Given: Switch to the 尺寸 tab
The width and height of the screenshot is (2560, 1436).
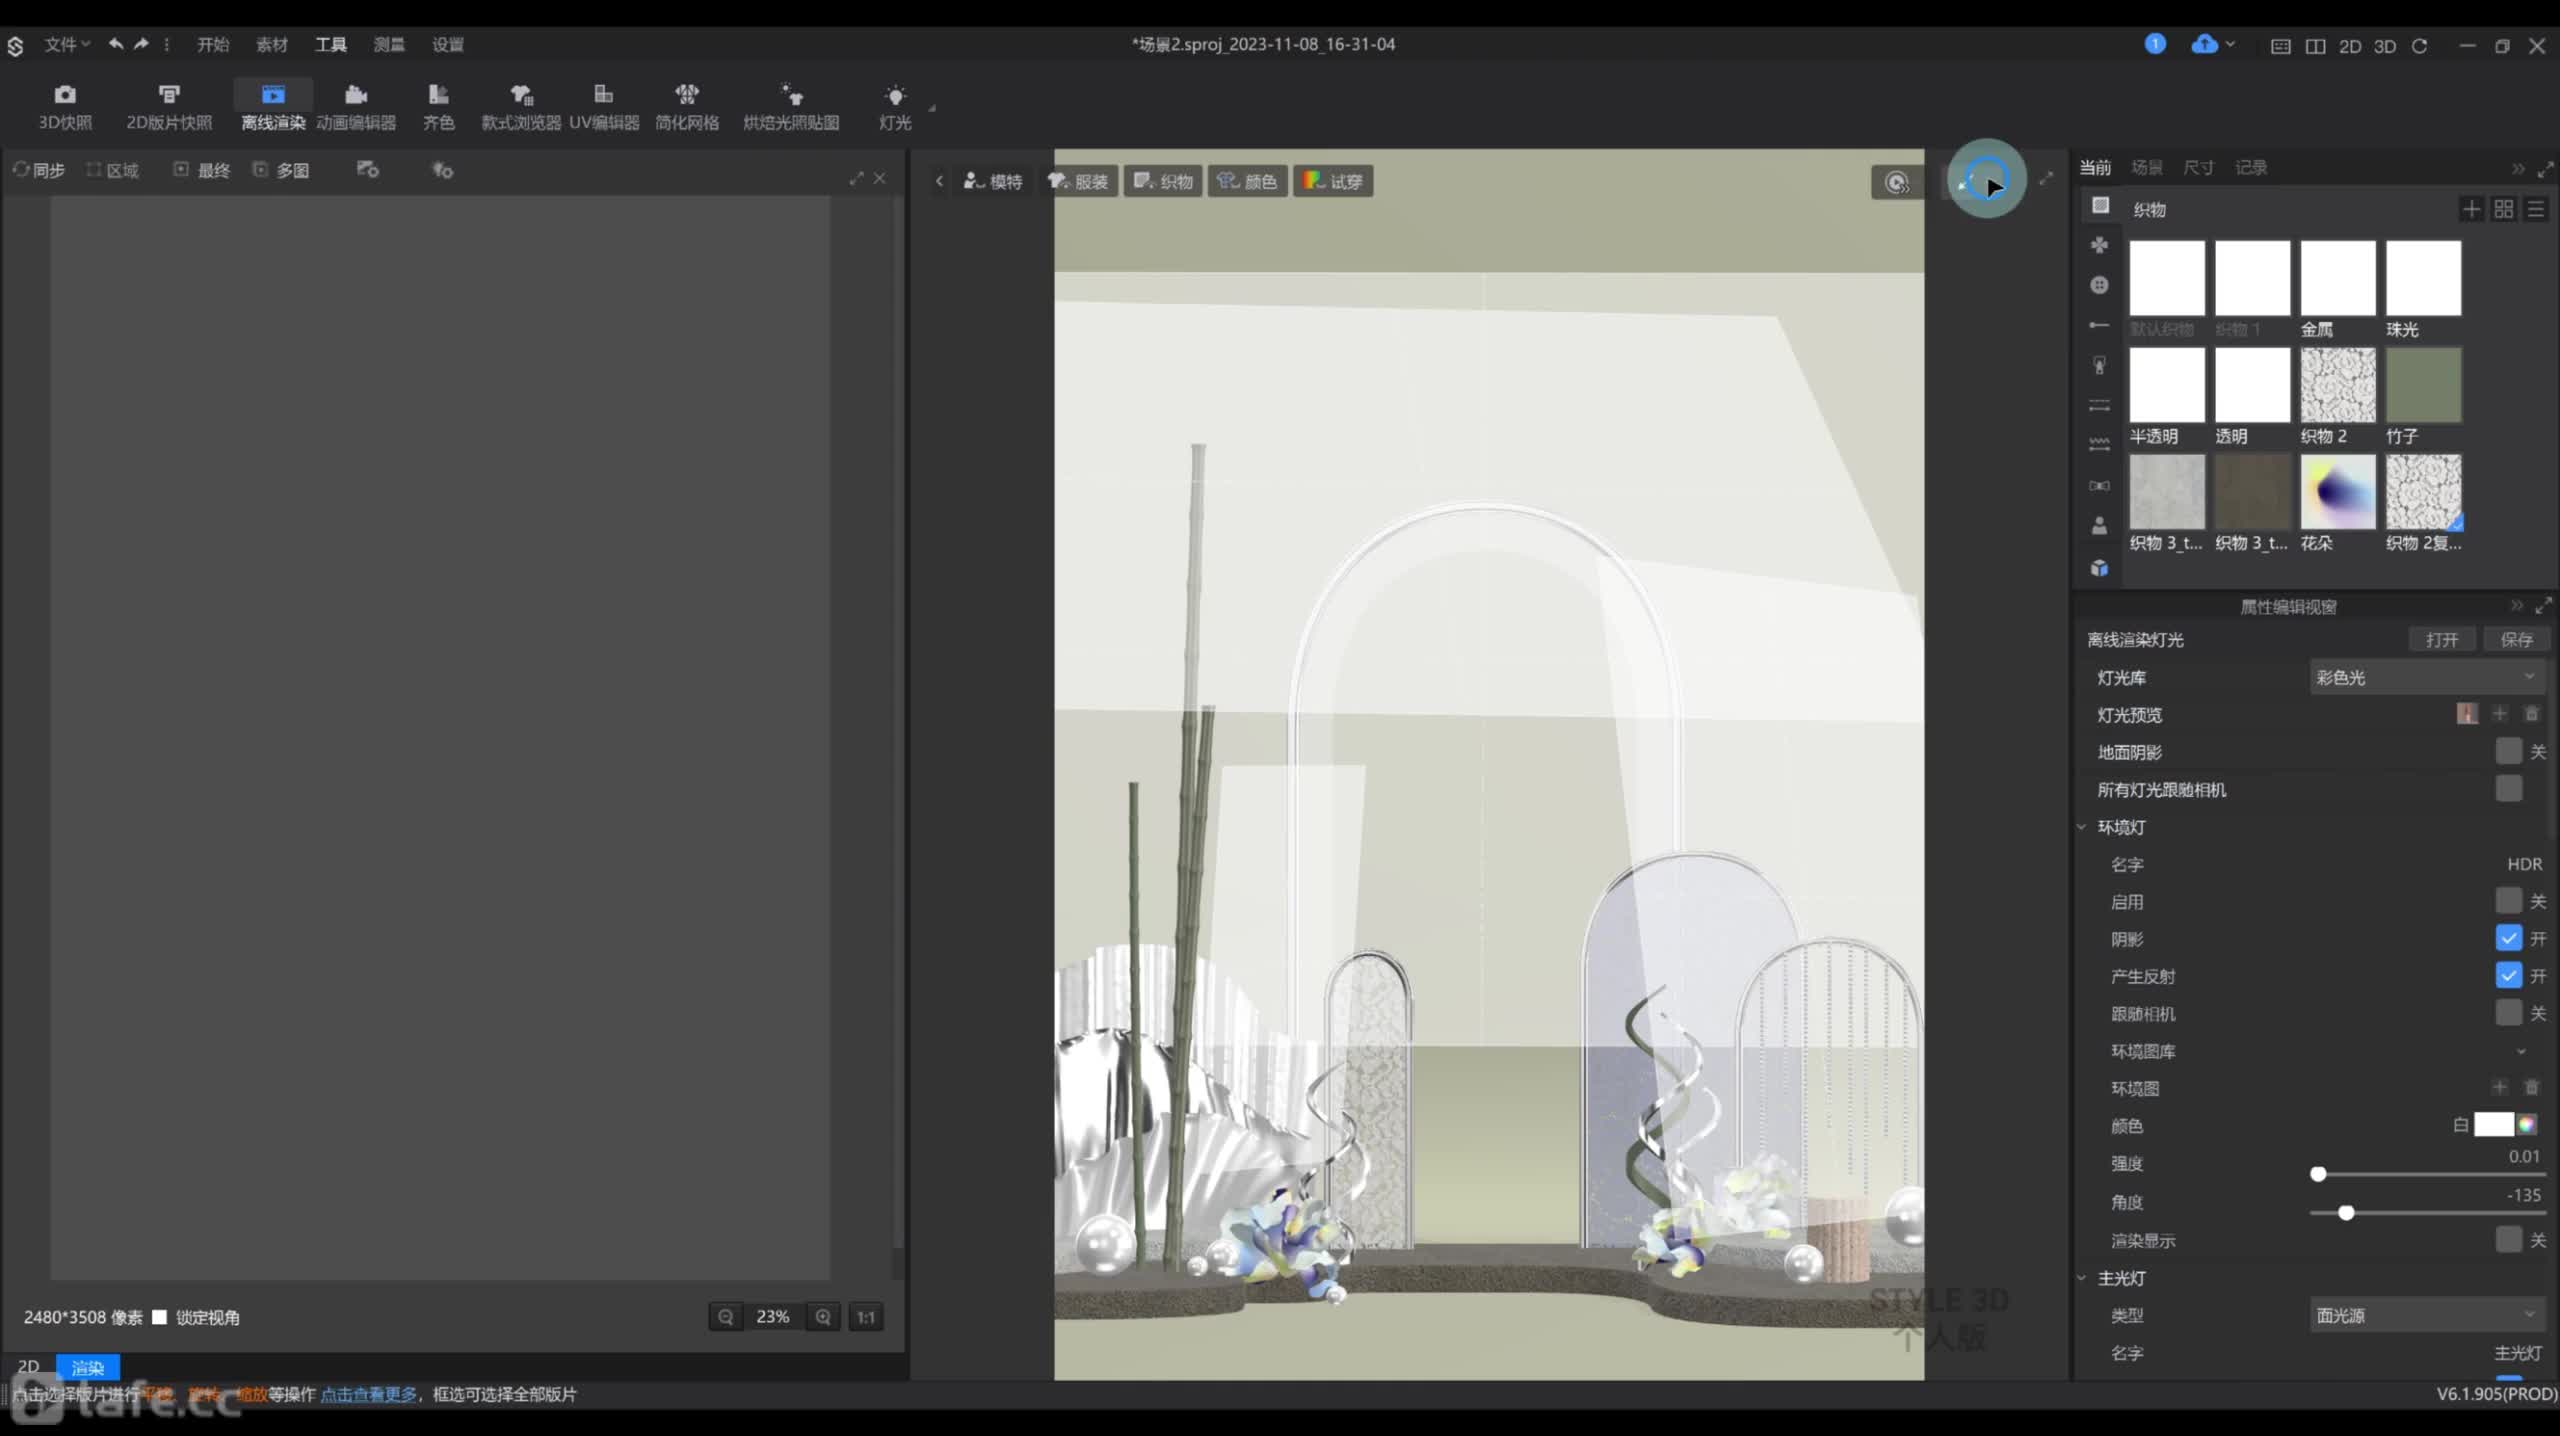Looking at the screenshot, I should (x=2198, y=167).
